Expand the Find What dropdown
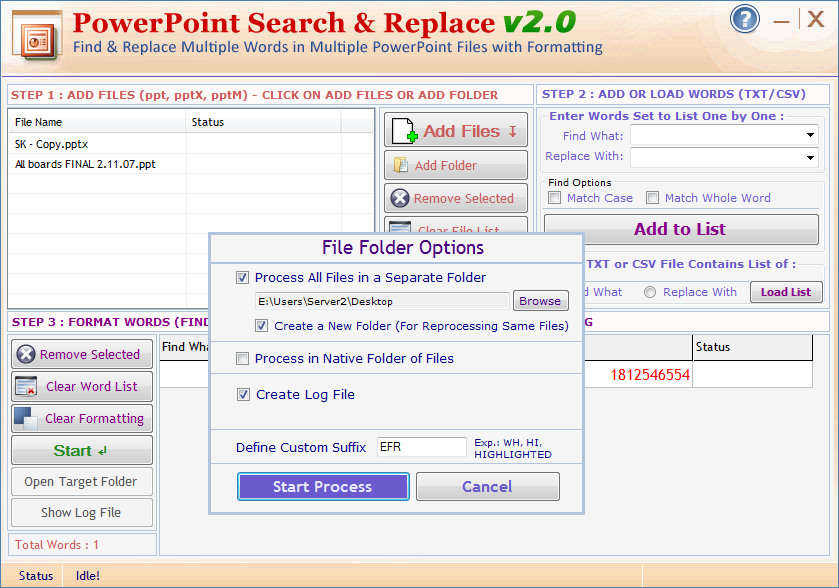Screen dimensions: 839x588 tap(810, 135)
